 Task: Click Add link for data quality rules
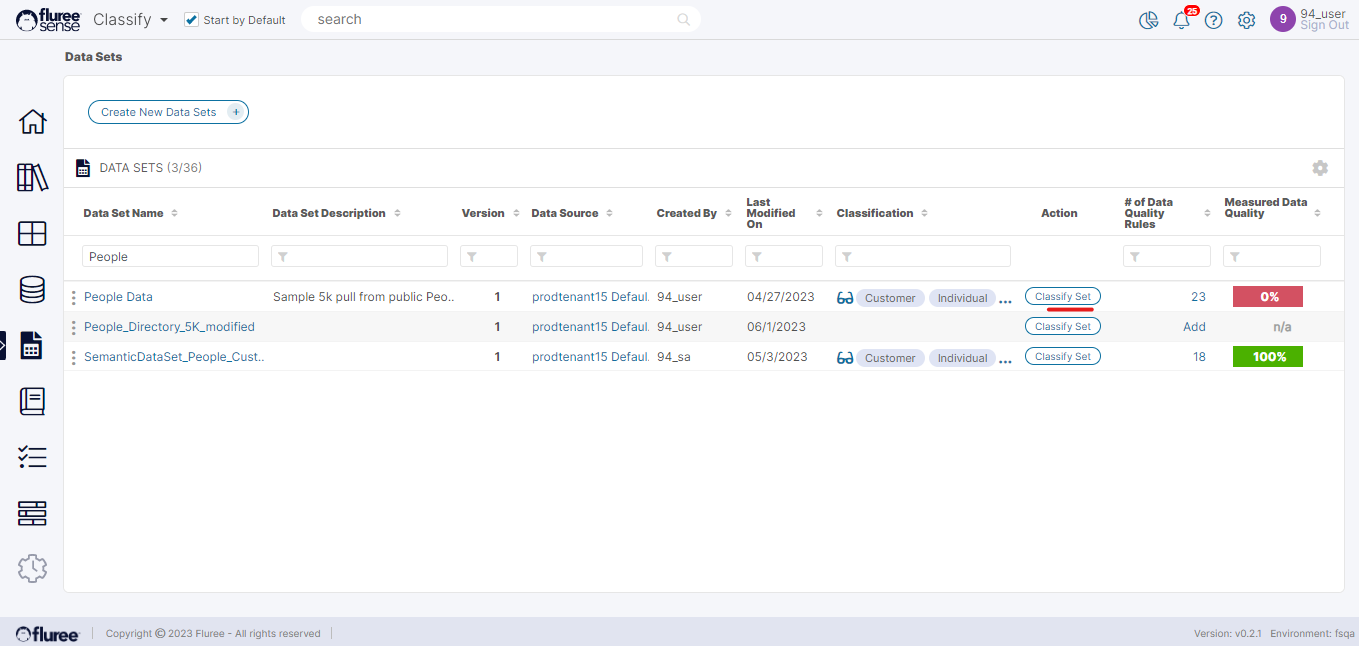pyautogui.click(x=1194, y=327)
